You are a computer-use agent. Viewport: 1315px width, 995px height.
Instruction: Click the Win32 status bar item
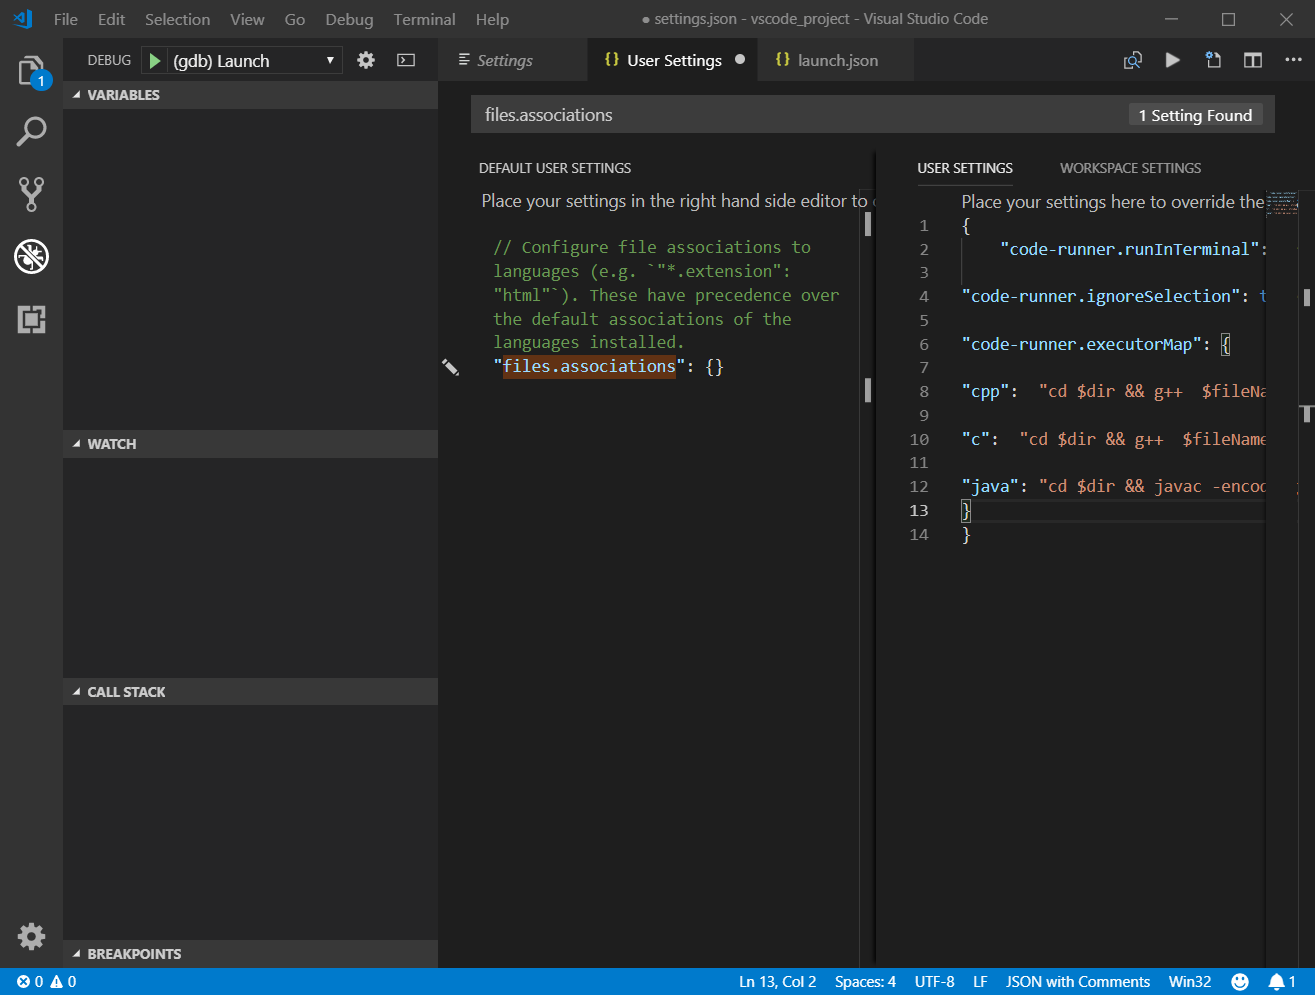tap(1190, 982)
